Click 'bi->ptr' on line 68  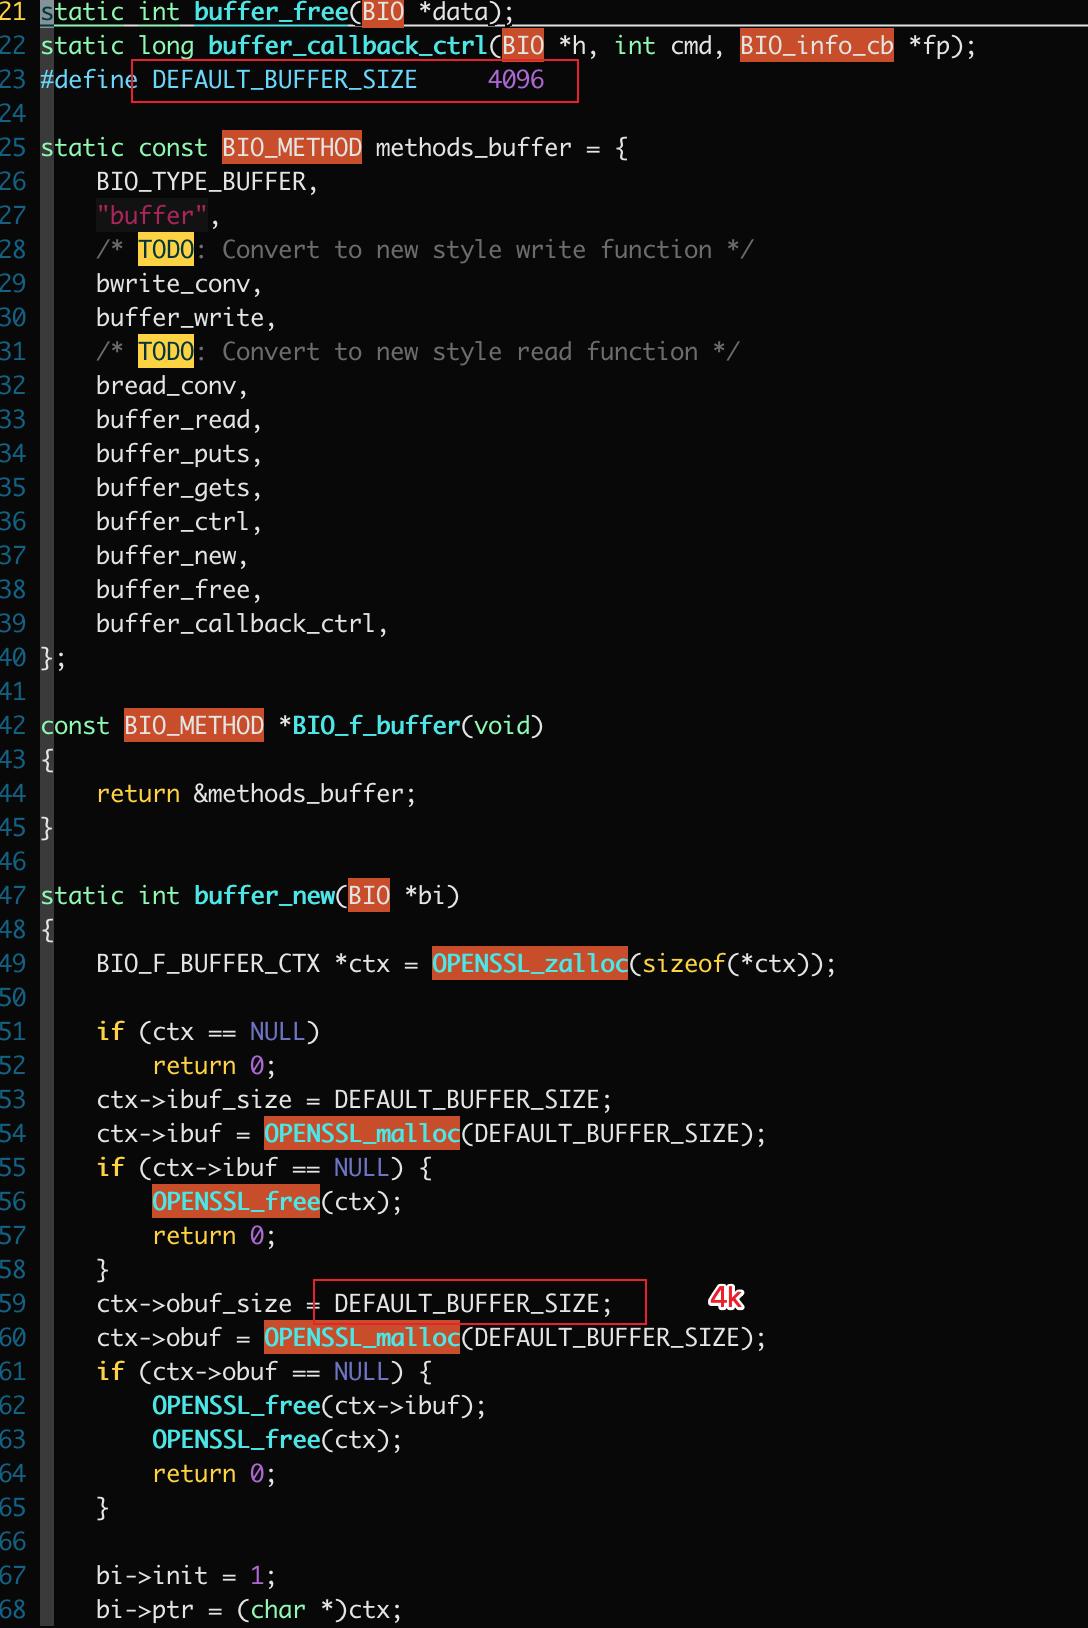pyautogui.click(x=145, y=1610)
